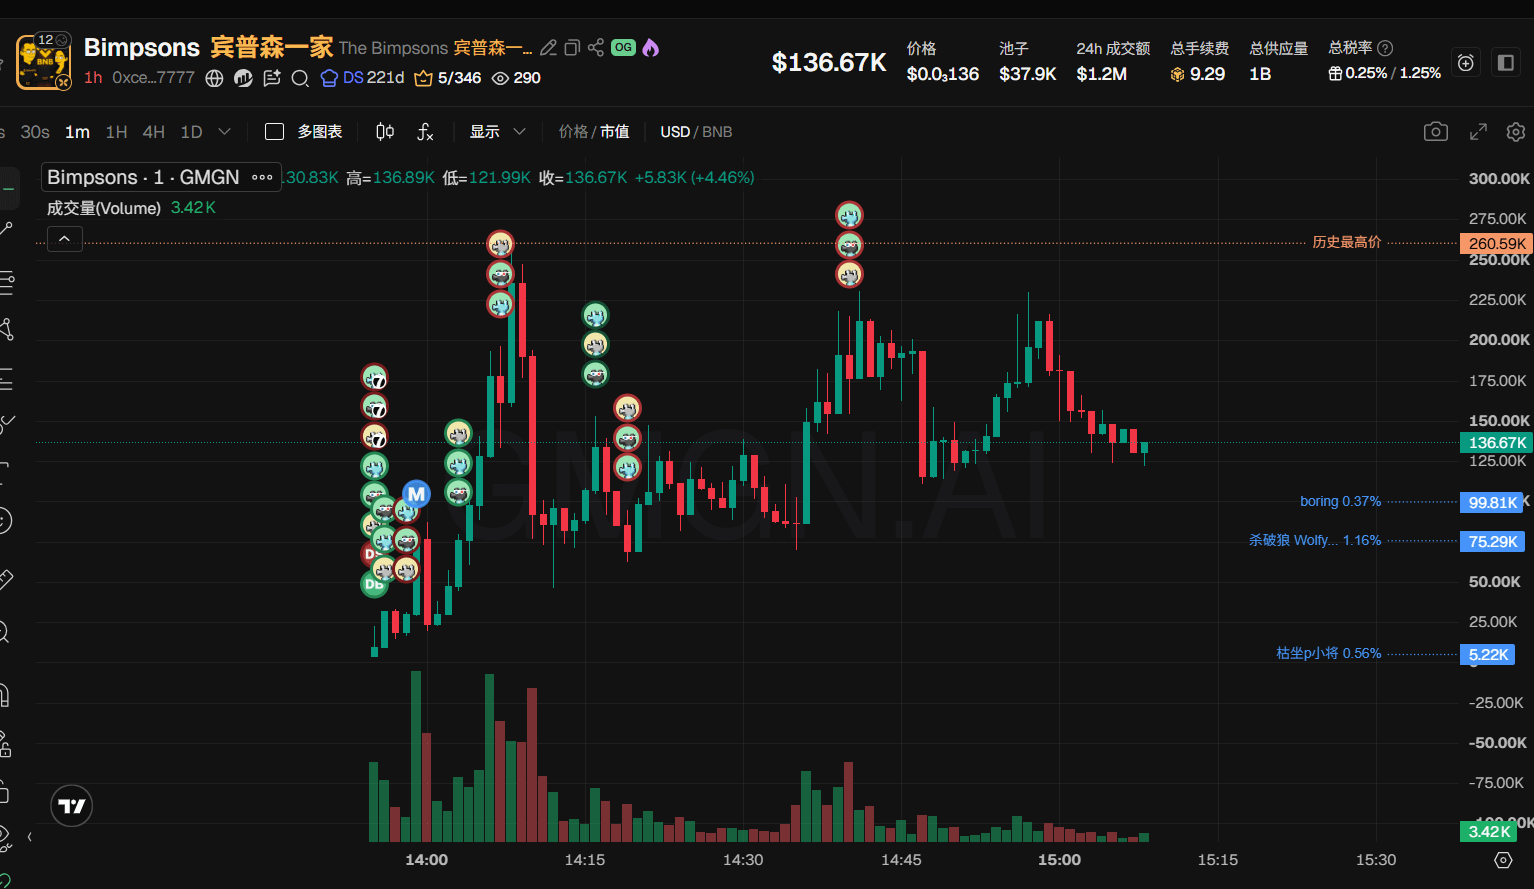
Task: Select BNB as the chart currency
Action: (717, 132)
